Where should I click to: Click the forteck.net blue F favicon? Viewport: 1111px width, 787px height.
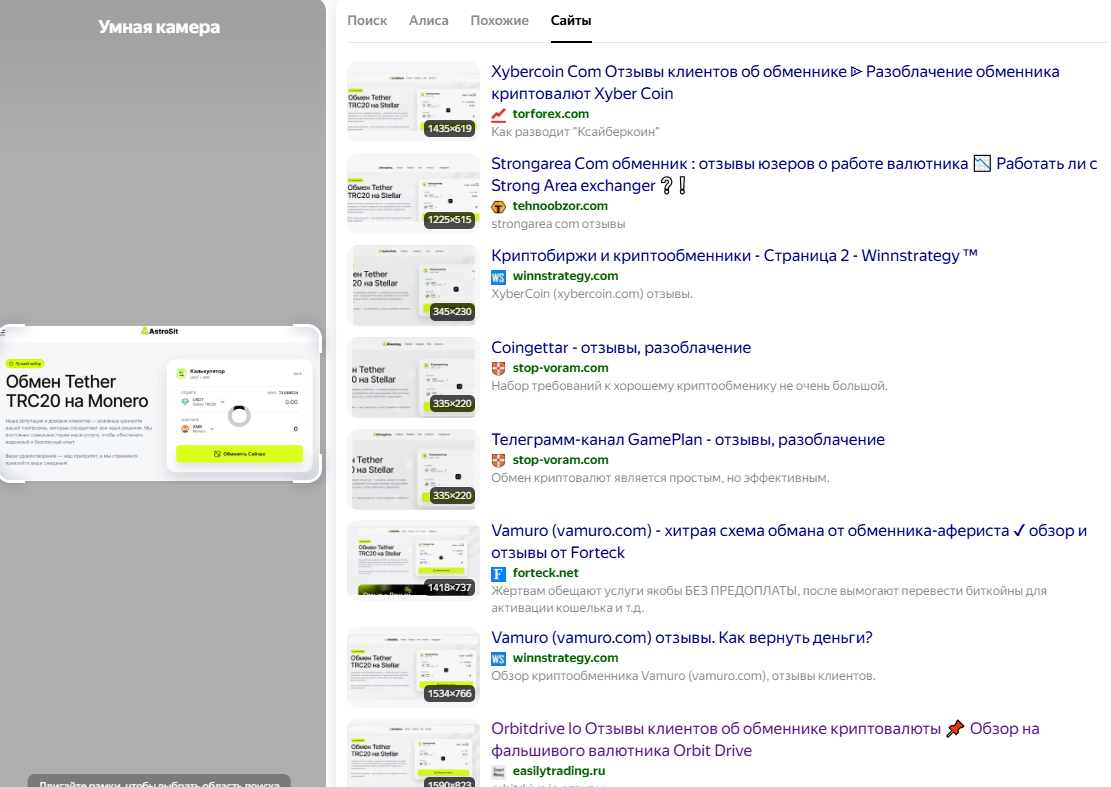pyautogui.click(x=499, y=573)
